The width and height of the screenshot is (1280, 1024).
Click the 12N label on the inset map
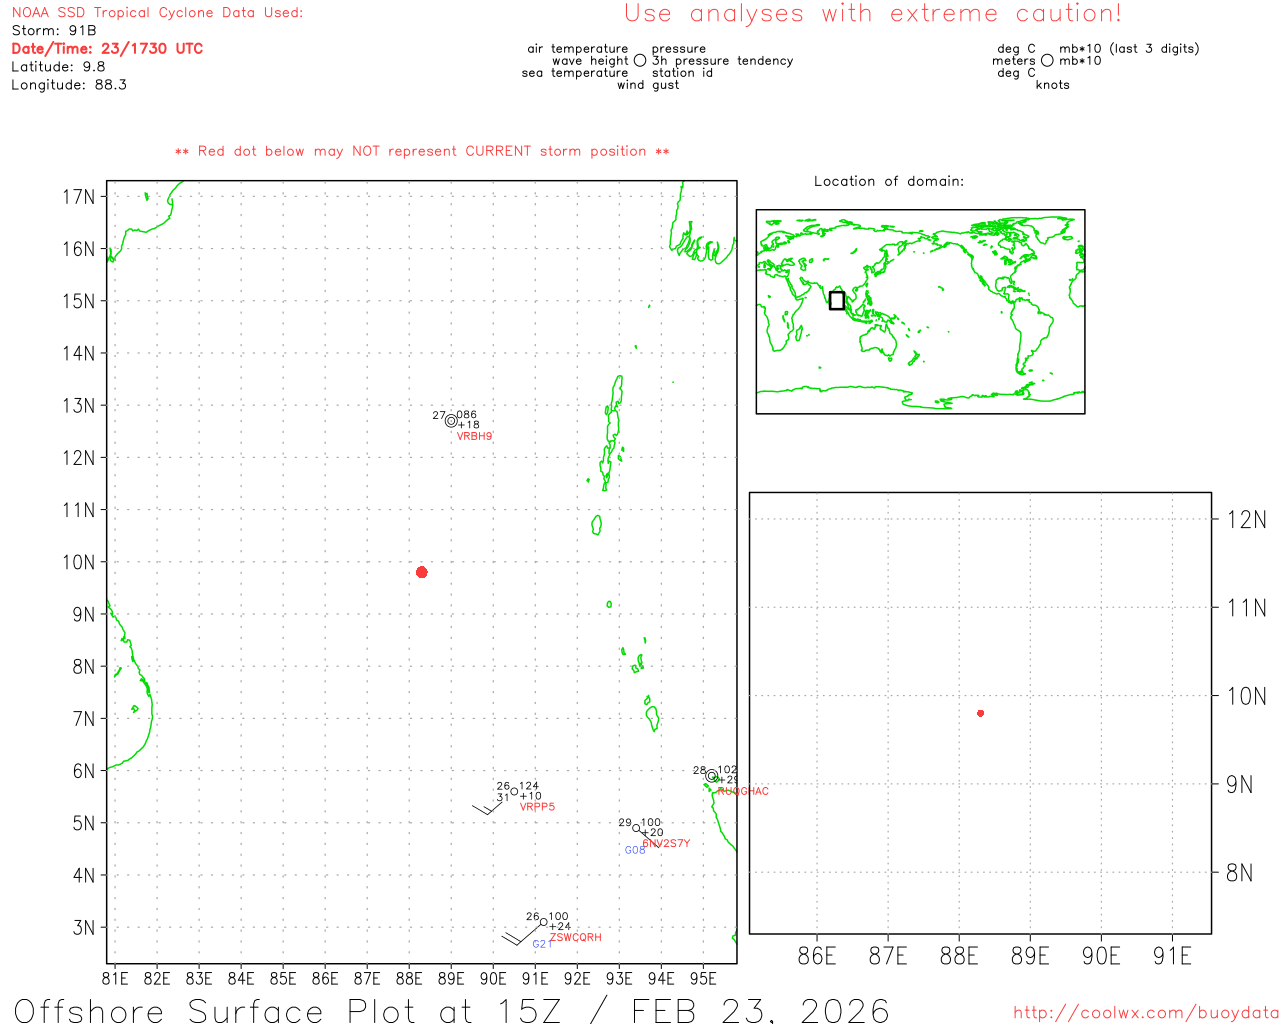coord(1246,519)
